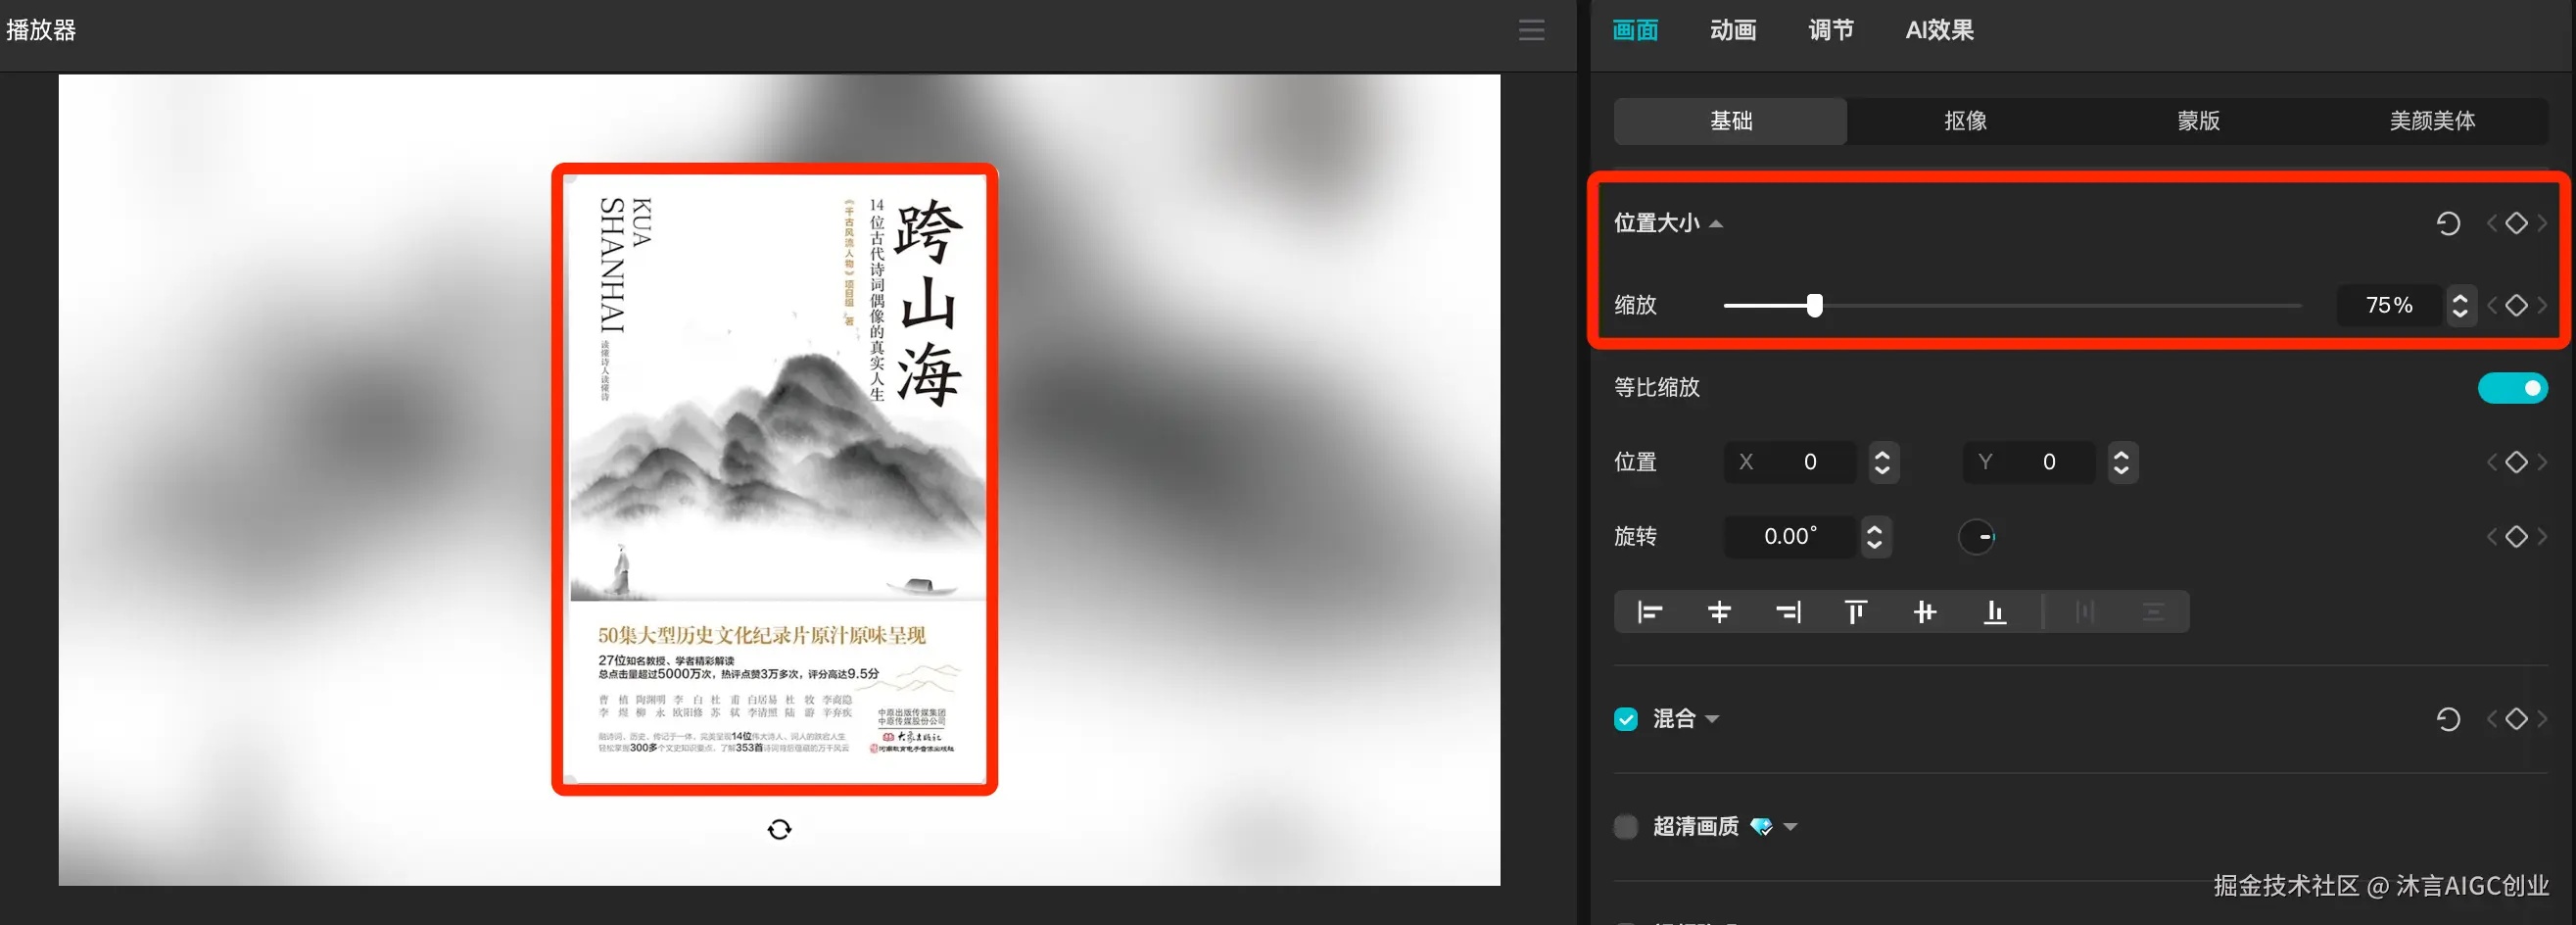
Task: Select the 抠像 sub-tab
Action: [1965, 121]
